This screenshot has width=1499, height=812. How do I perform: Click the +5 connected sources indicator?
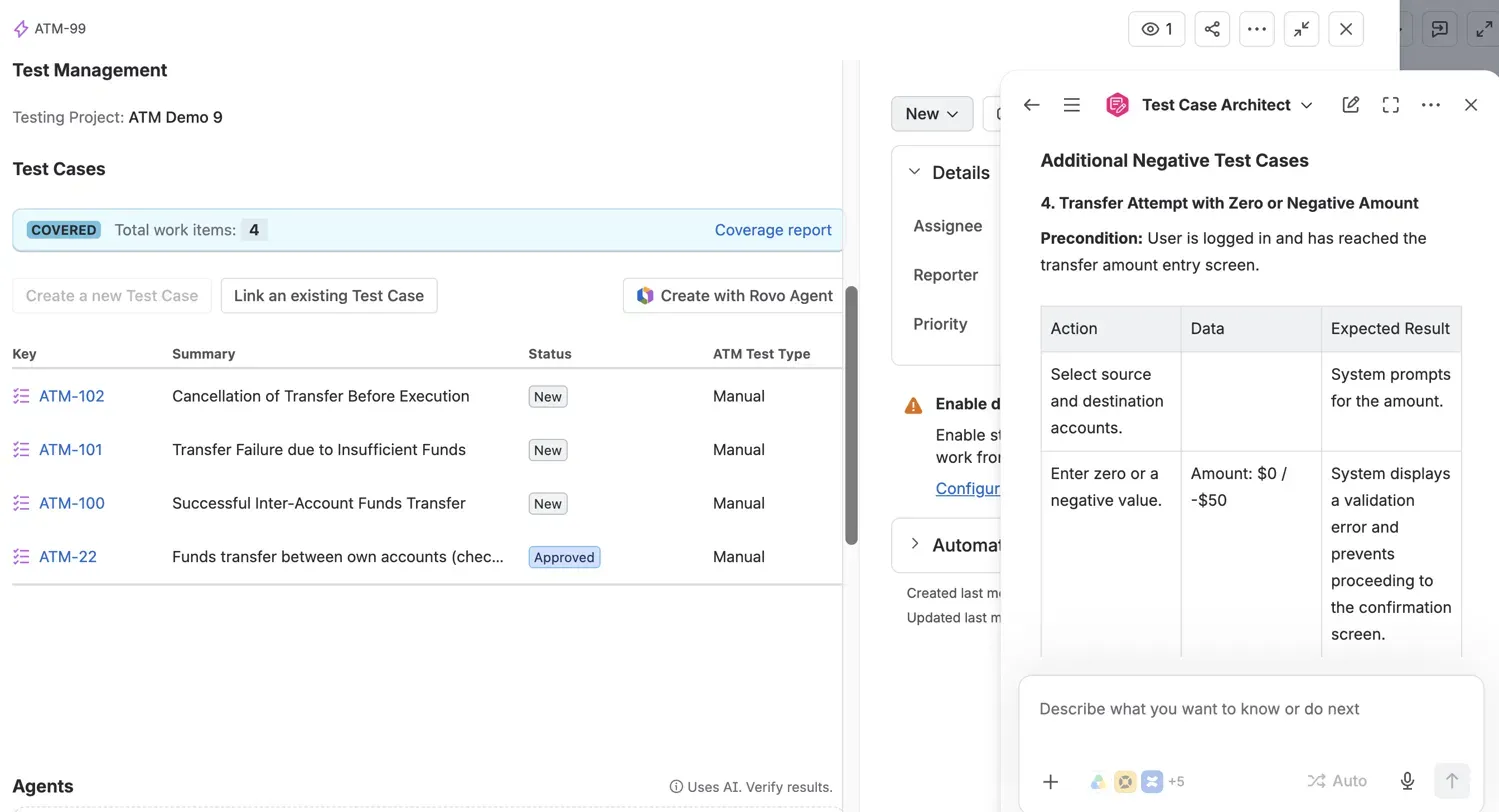tap(1176, 781)
